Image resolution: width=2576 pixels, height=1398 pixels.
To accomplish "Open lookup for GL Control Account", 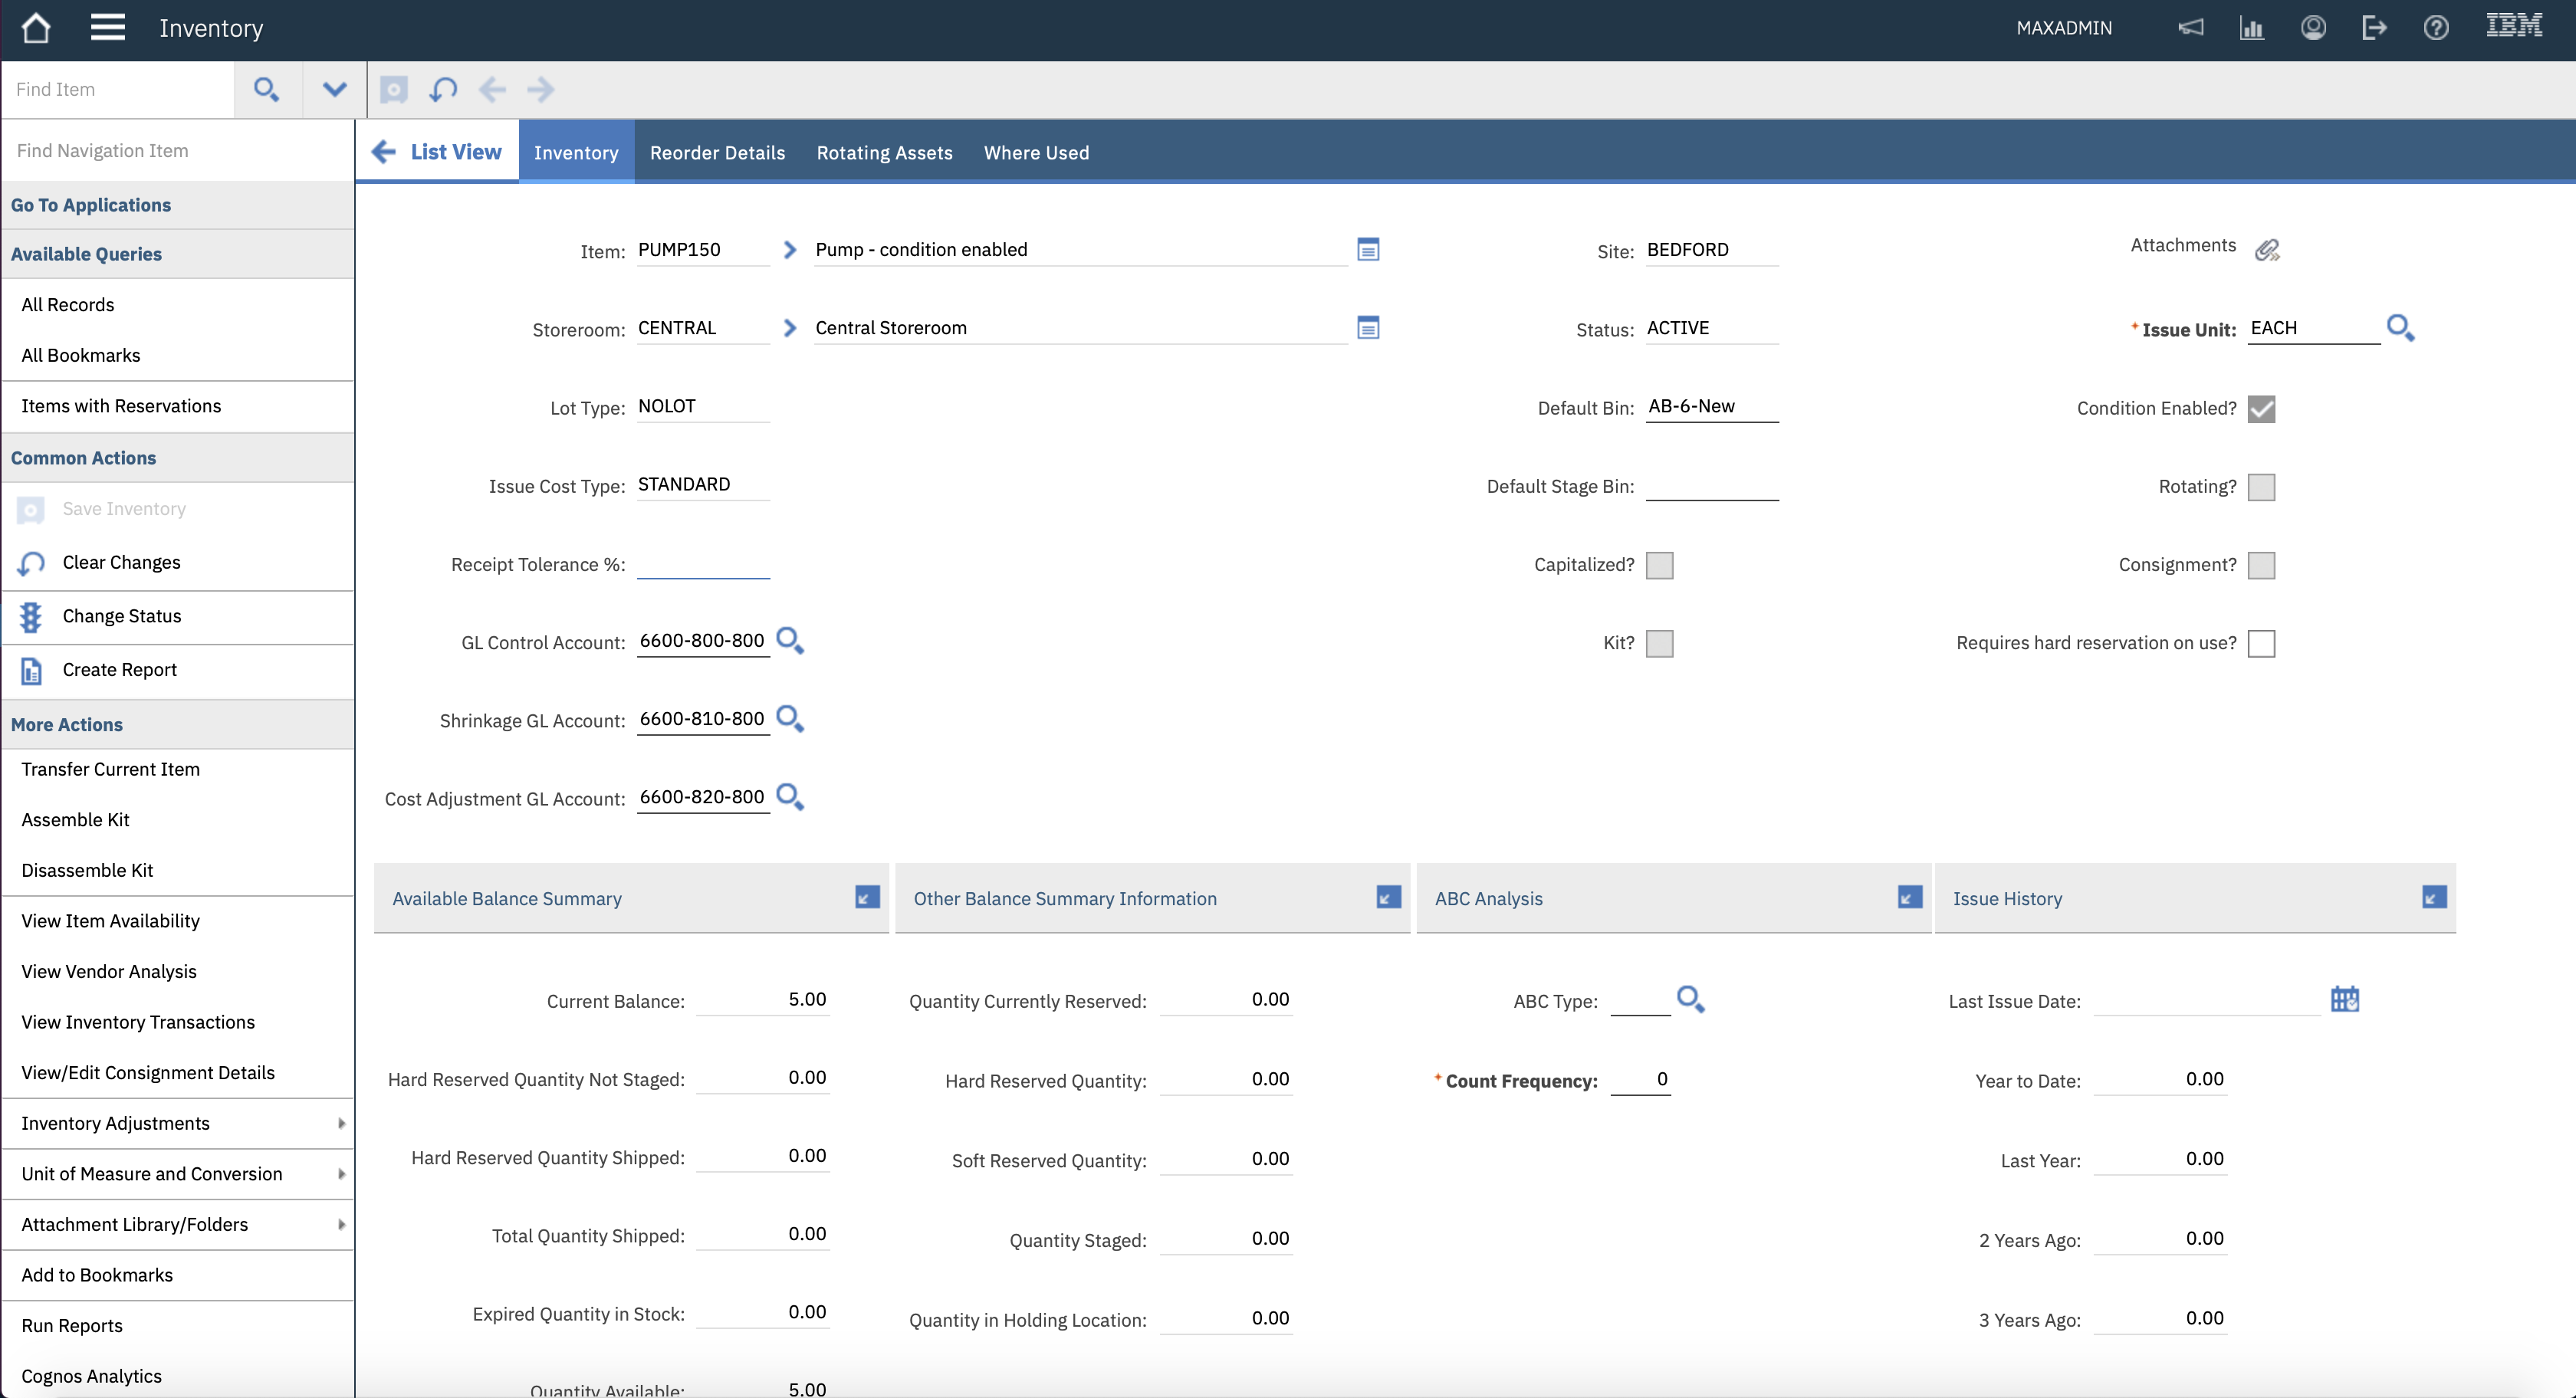I will 790,641.
